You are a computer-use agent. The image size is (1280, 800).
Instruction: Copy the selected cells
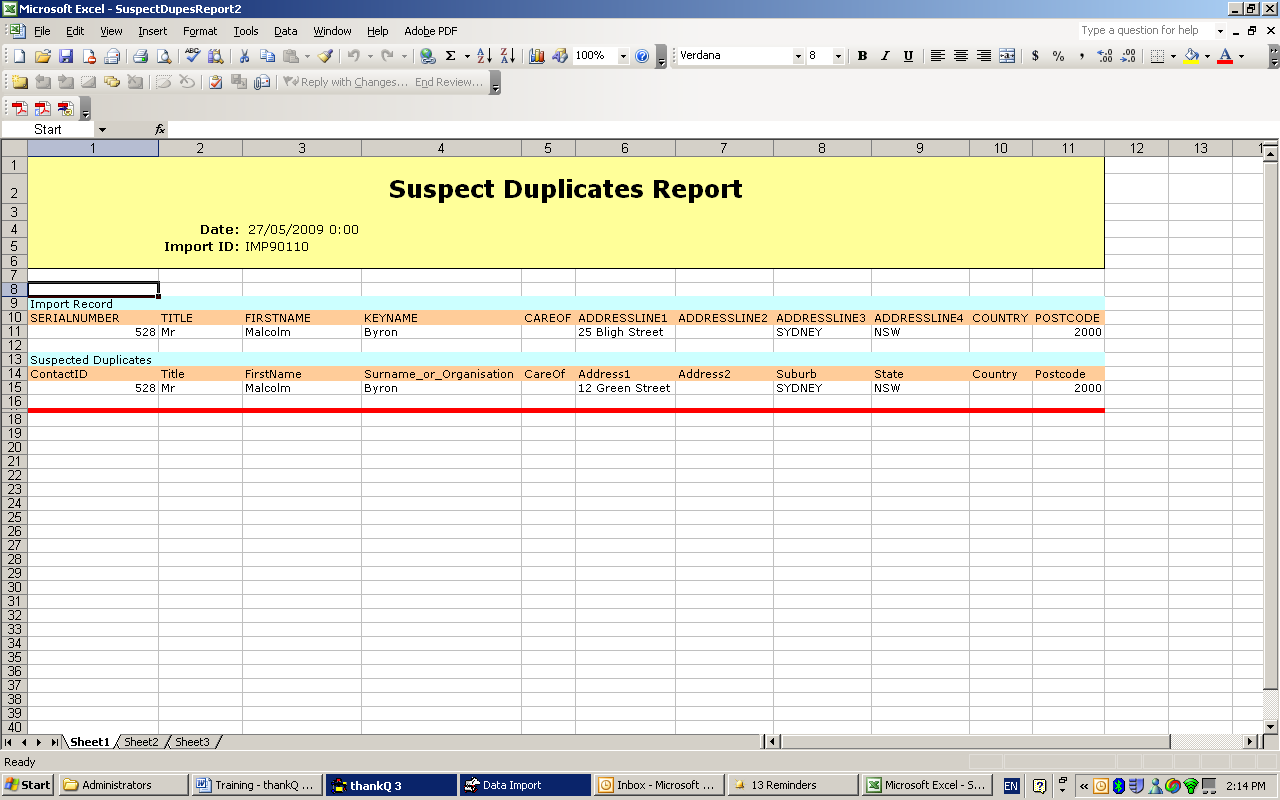268,56
